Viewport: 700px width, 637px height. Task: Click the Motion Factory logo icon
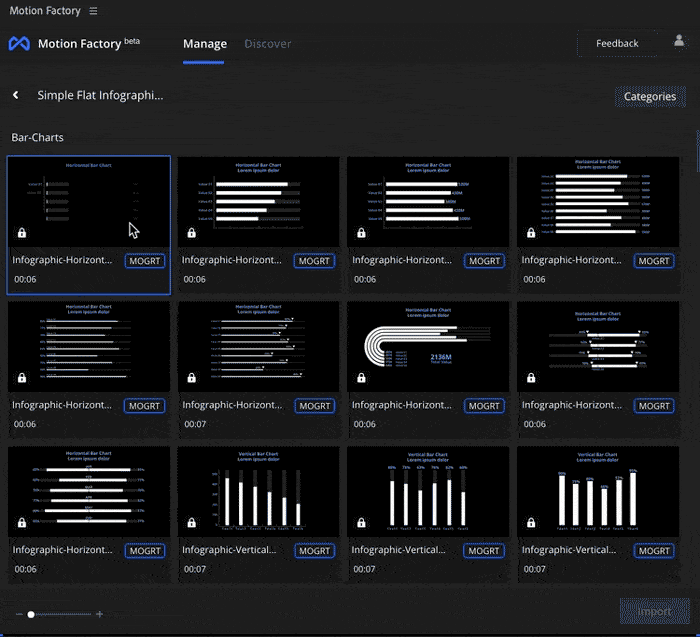(19, 44)
